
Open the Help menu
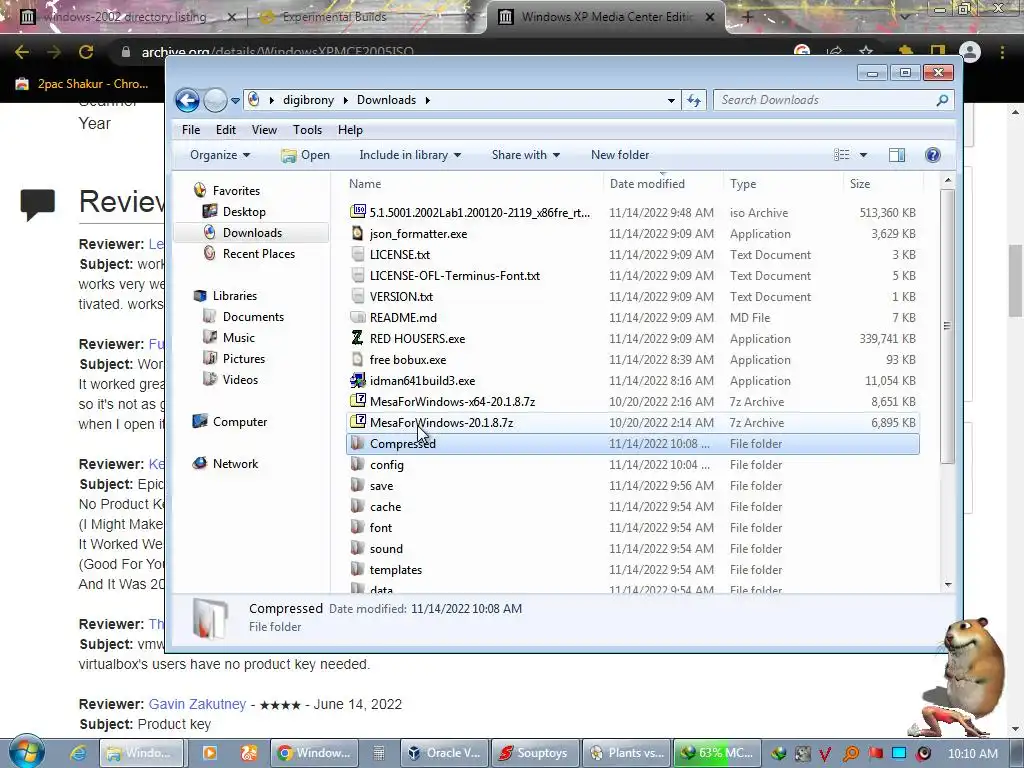350,130
